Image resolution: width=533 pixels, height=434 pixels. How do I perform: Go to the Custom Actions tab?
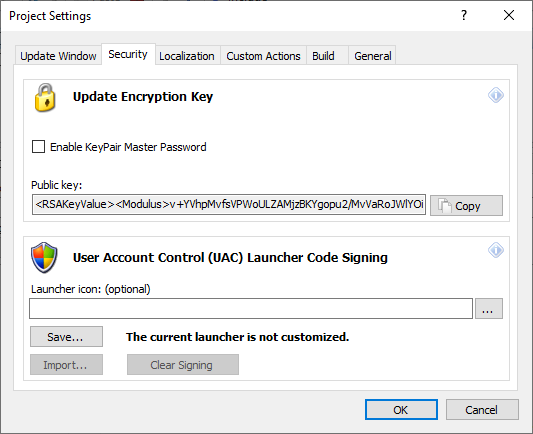click(263, 56)
